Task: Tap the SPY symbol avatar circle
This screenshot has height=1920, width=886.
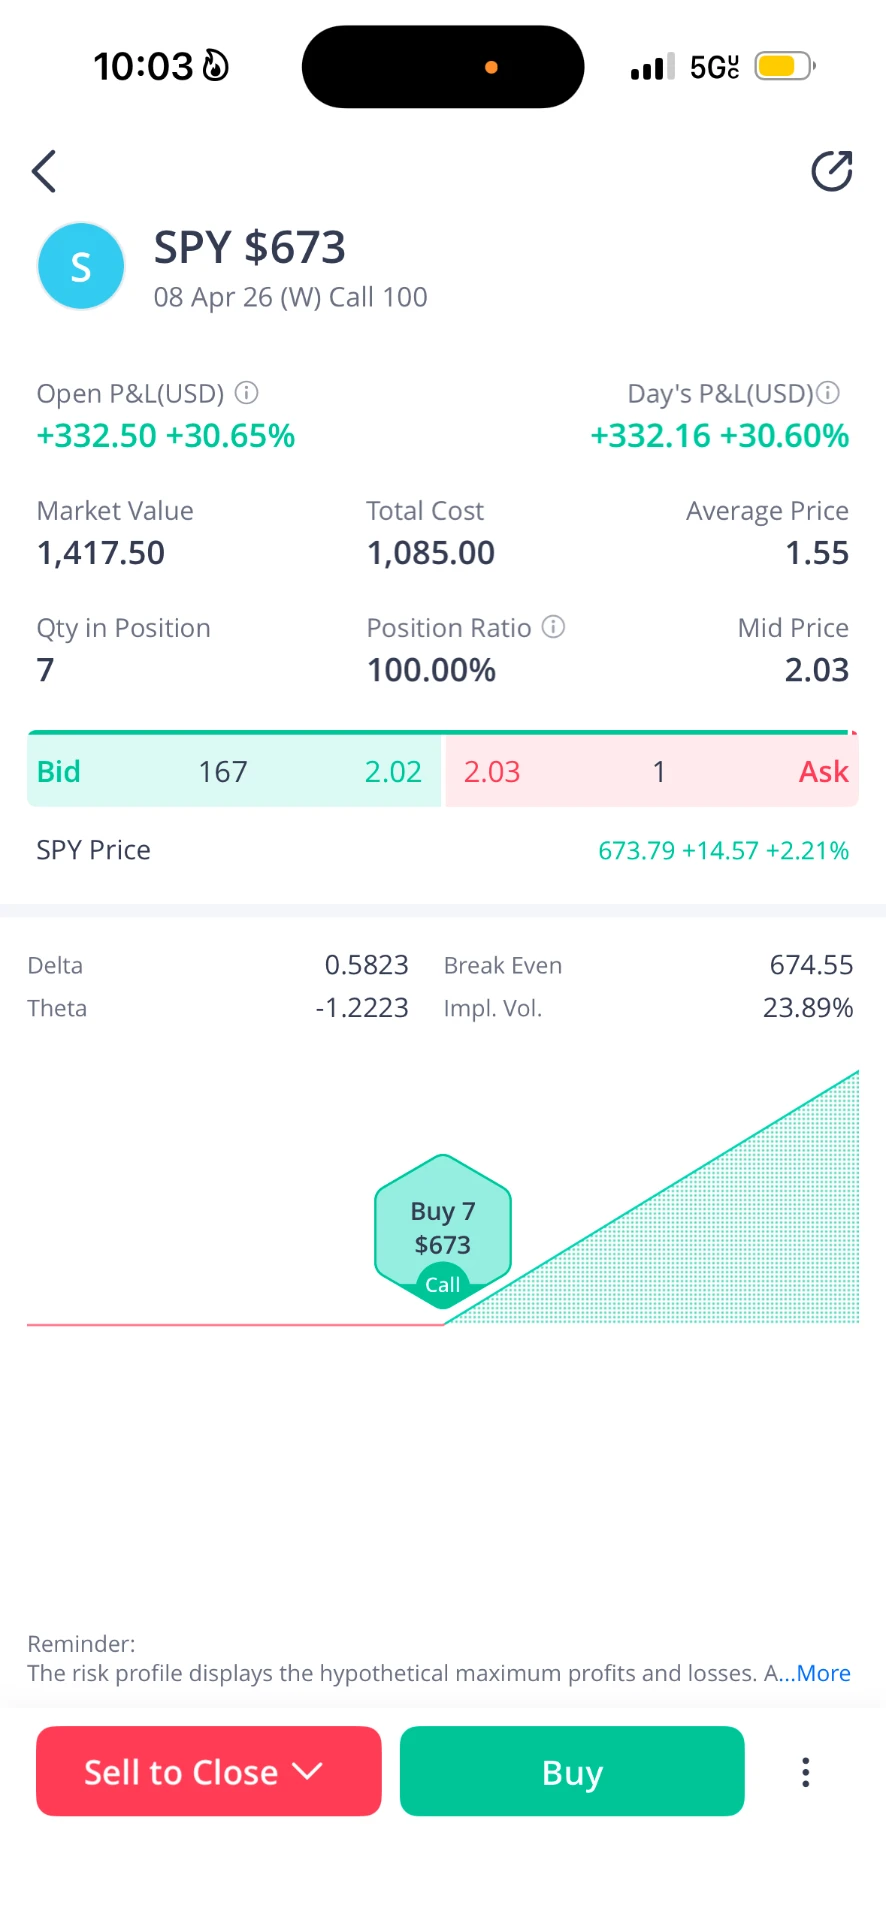Action: [81, 266]
